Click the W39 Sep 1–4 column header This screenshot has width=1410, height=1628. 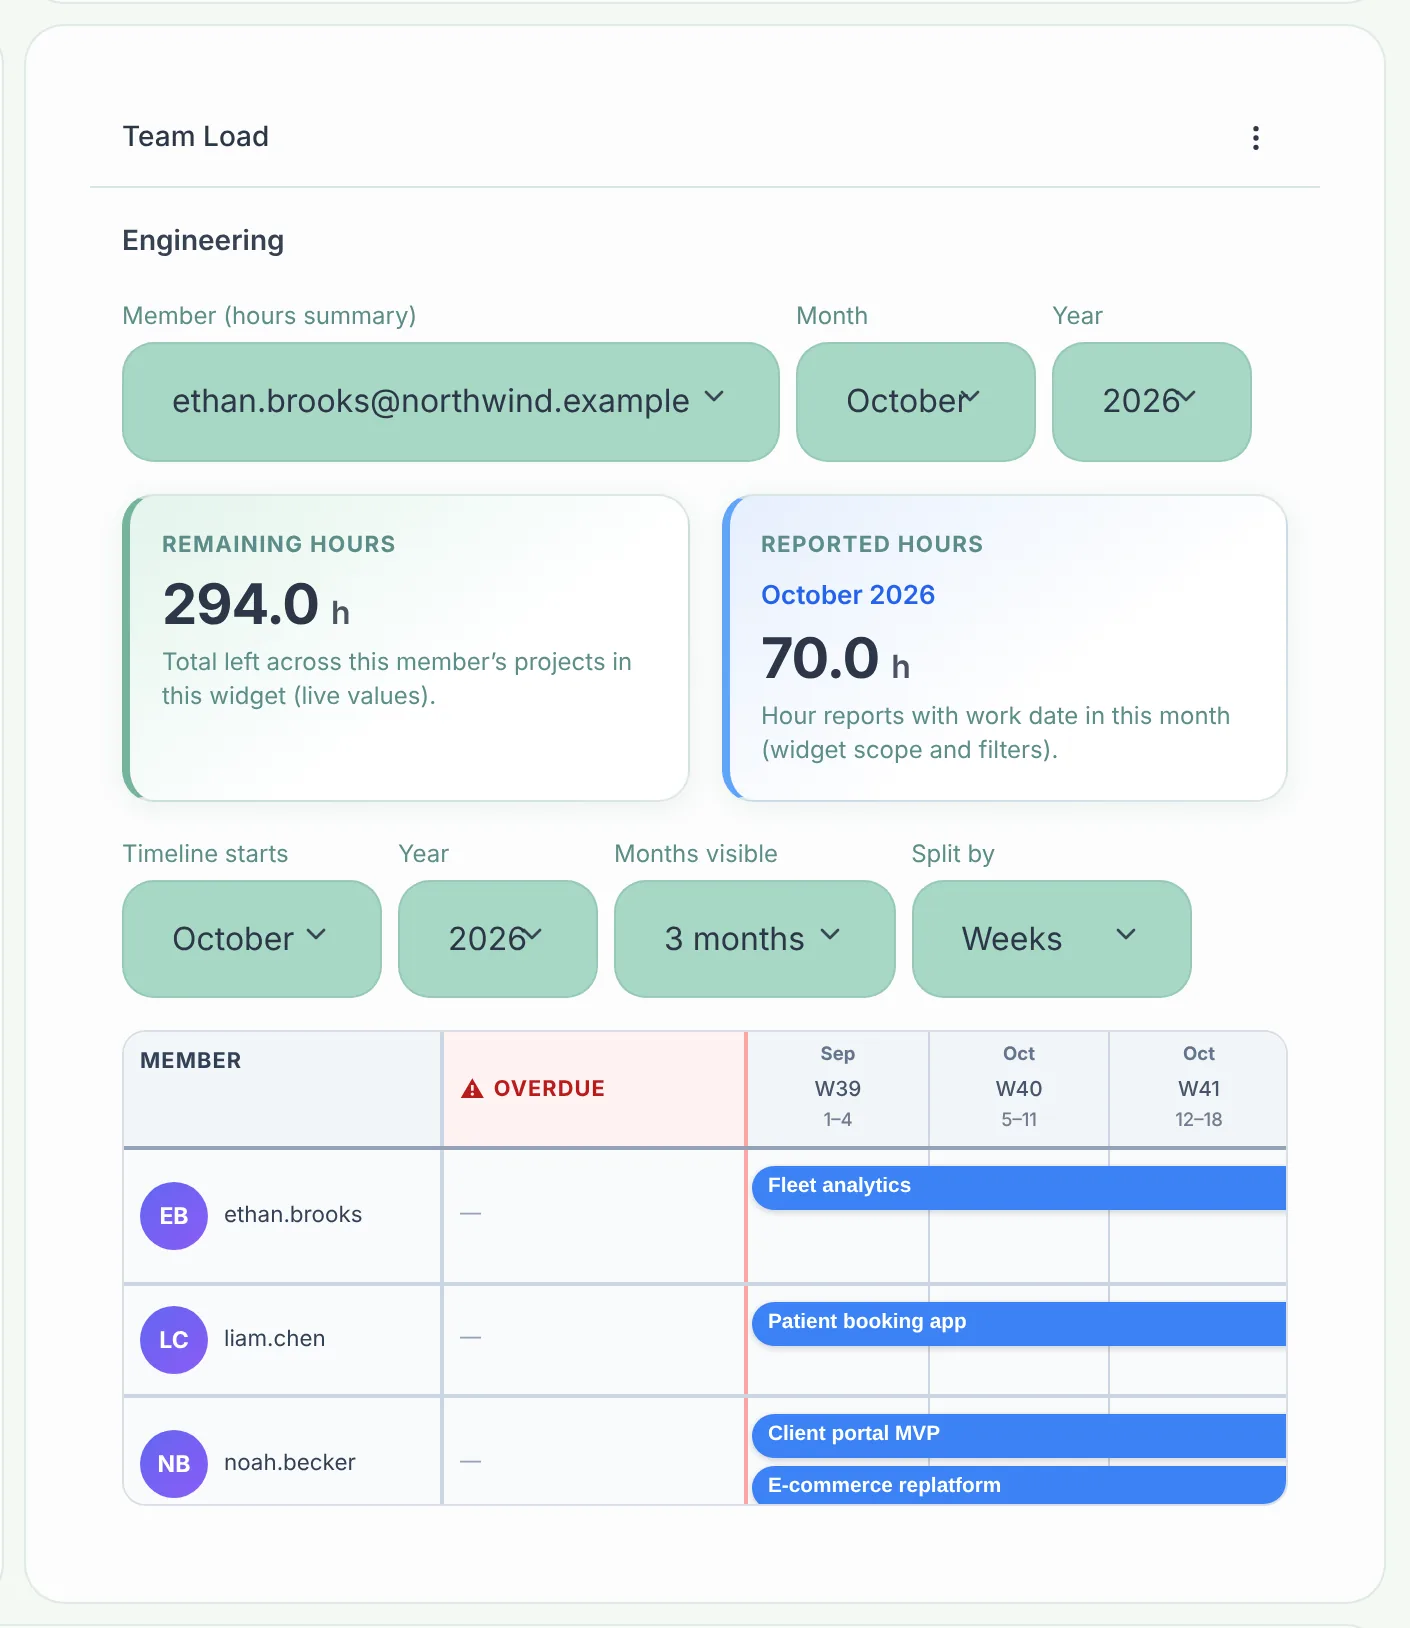838,1088
